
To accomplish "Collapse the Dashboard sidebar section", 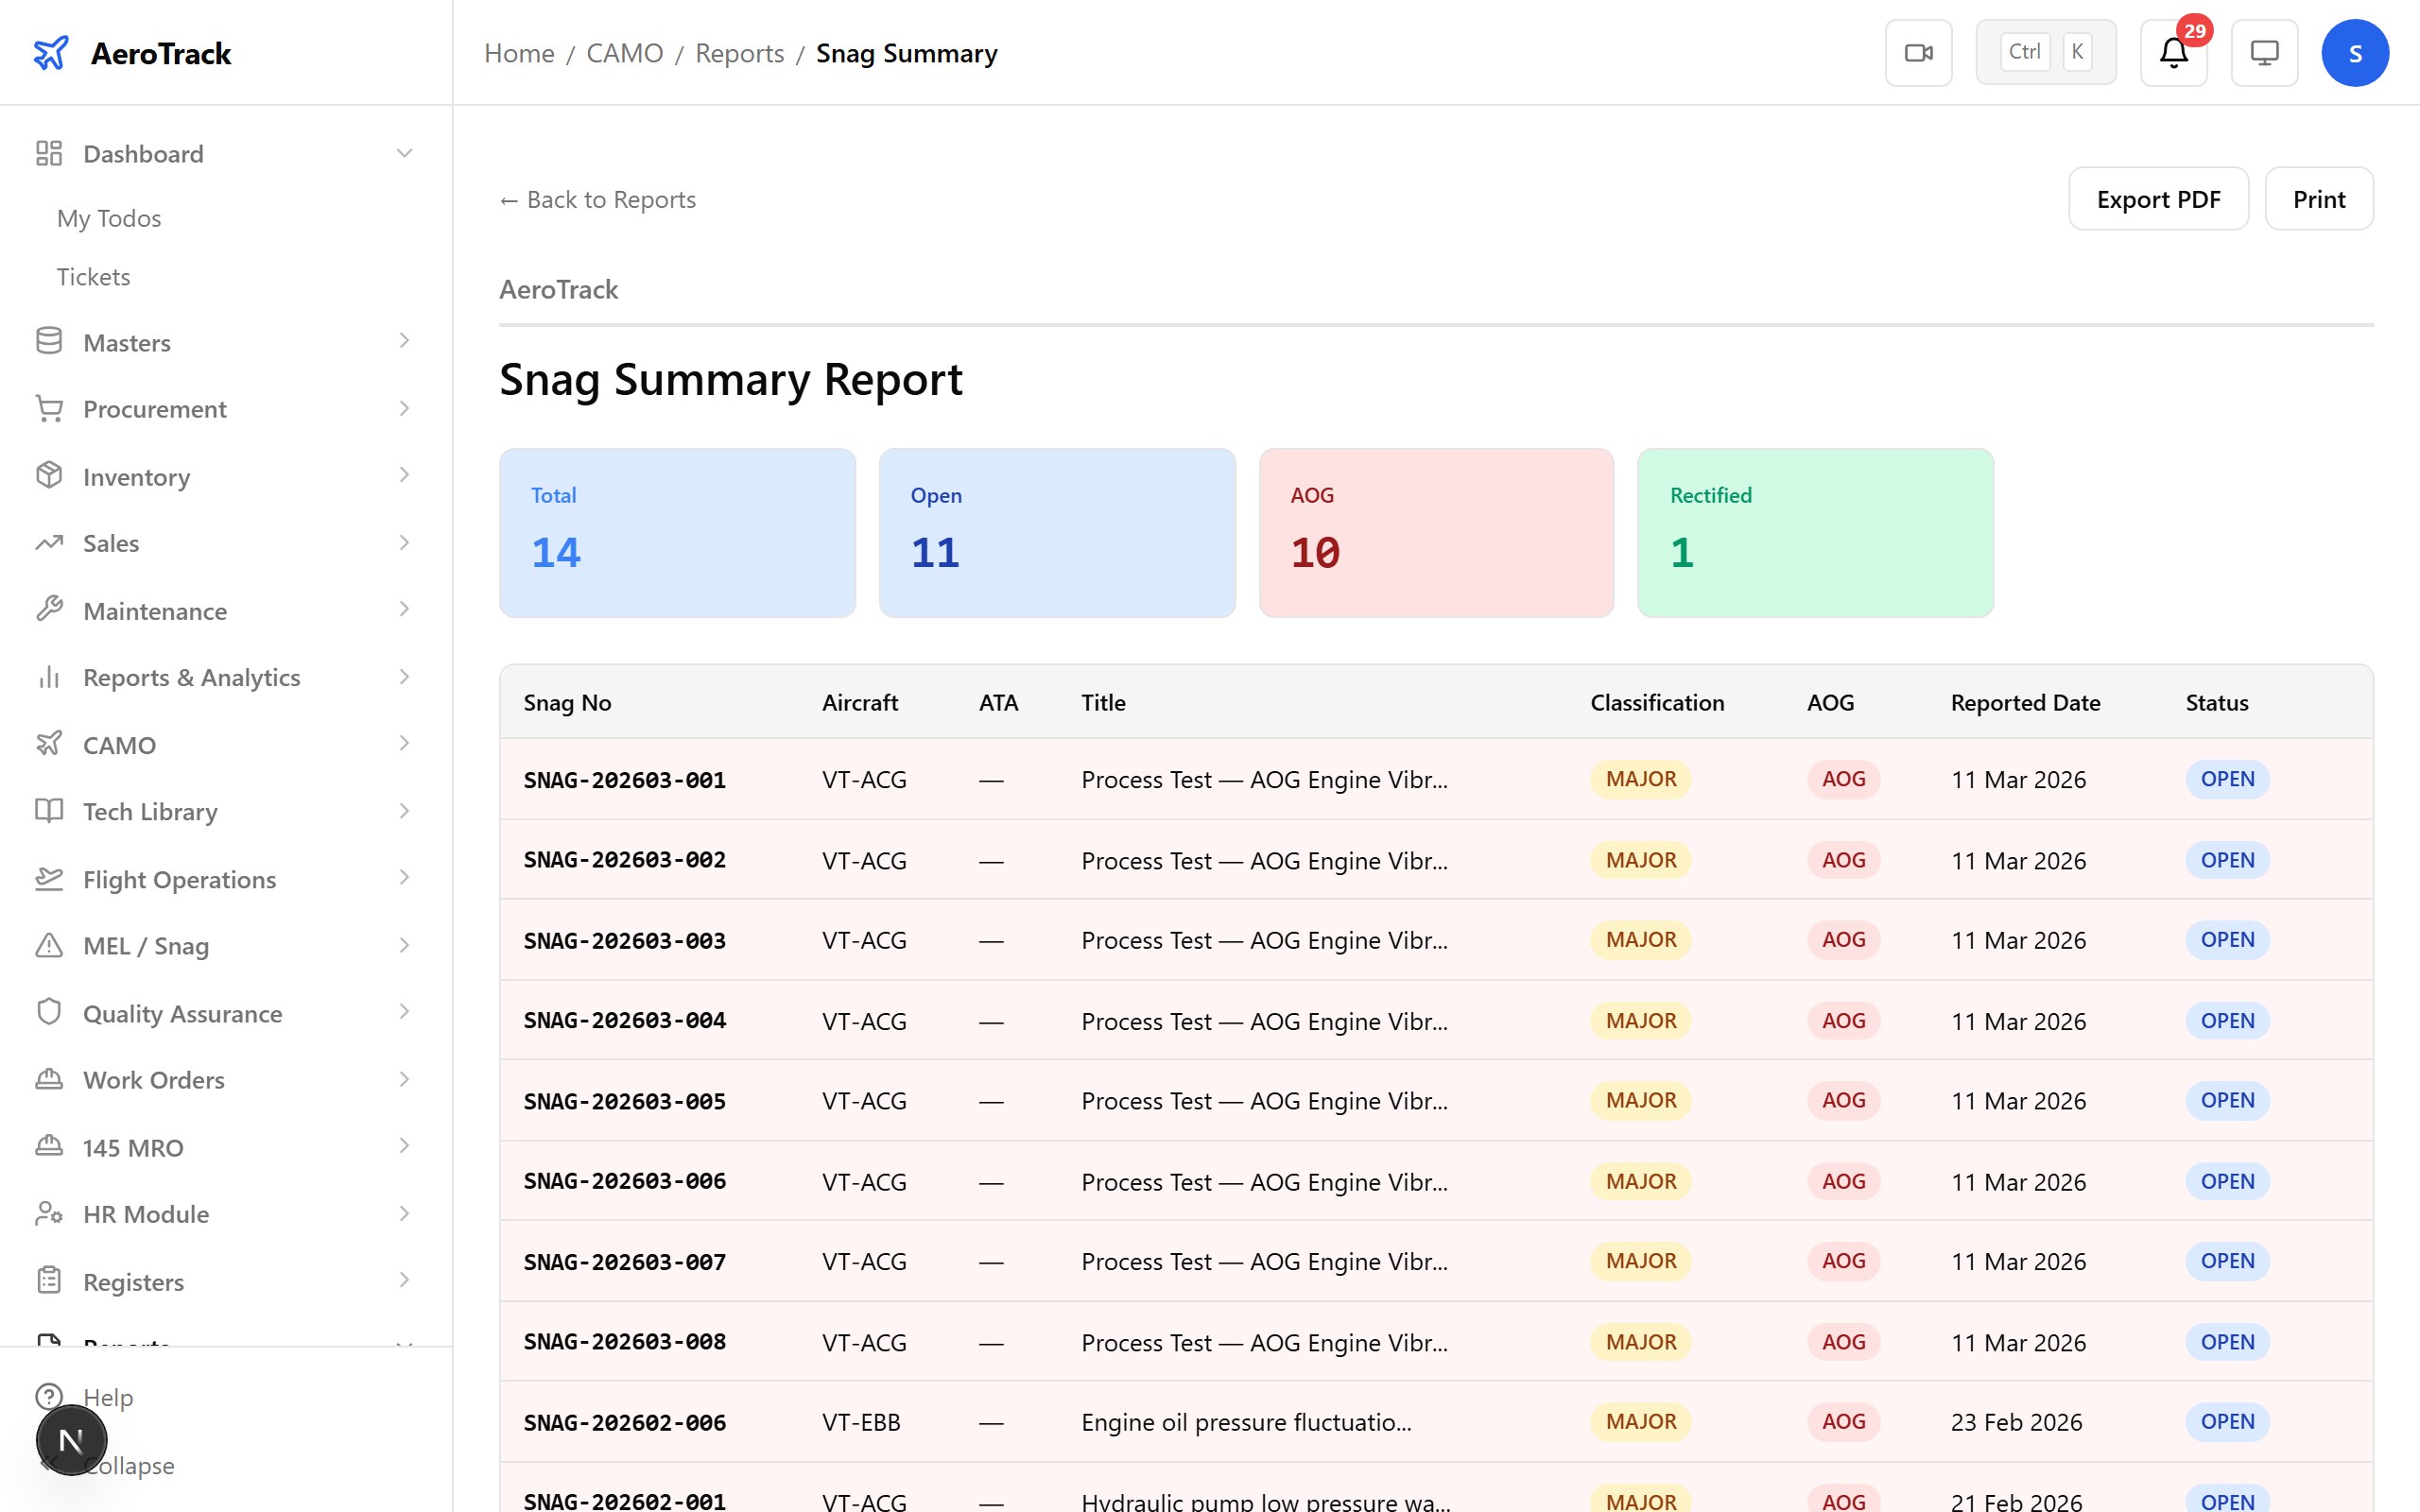I will click(x=404, y=152).
